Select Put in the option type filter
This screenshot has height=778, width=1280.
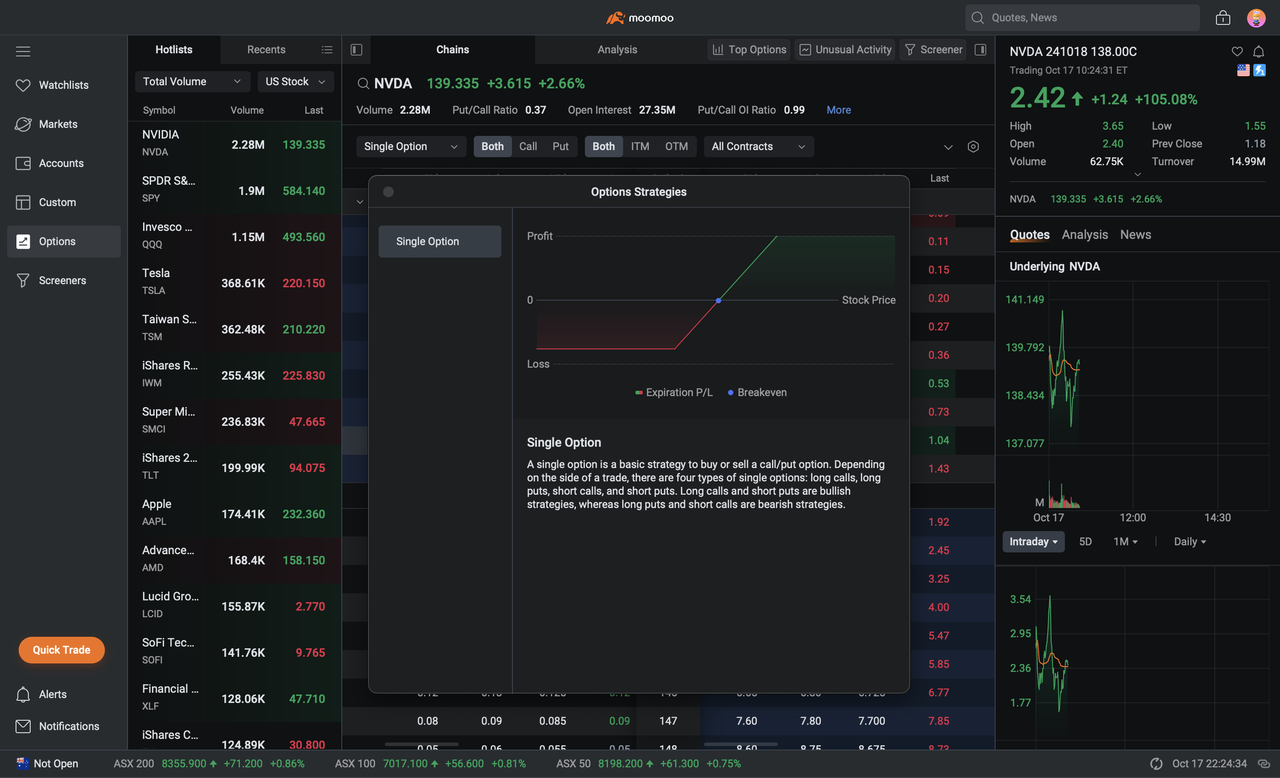click(561, 147)
